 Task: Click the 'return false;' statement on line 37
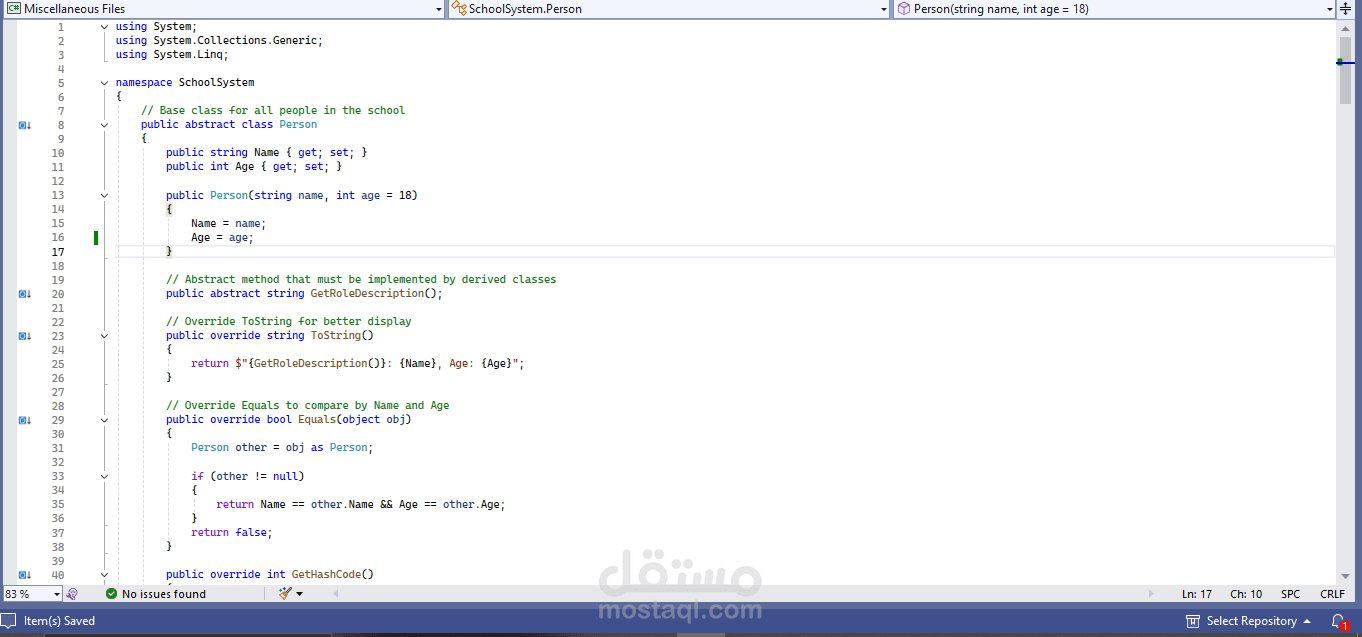(232, 533)
